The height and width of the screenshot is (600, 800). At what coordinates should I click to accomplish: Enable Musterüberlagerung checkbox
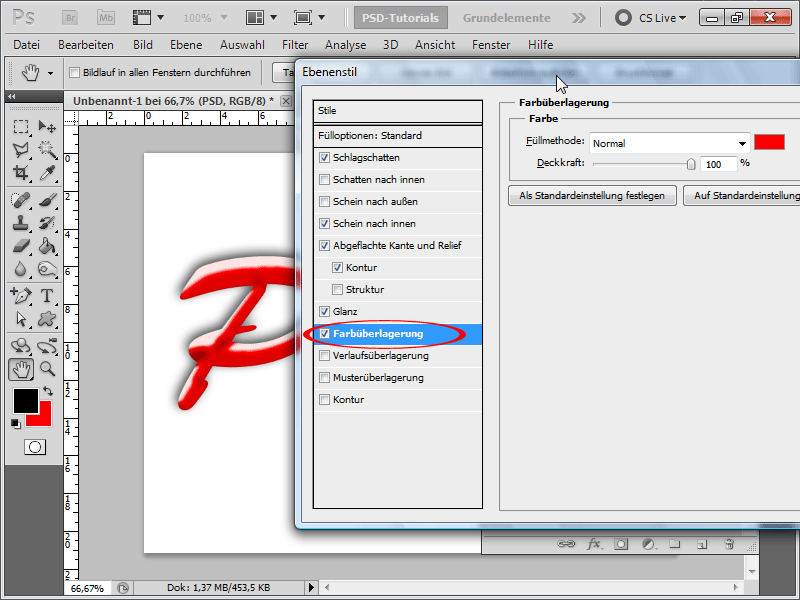coord(324,378)
